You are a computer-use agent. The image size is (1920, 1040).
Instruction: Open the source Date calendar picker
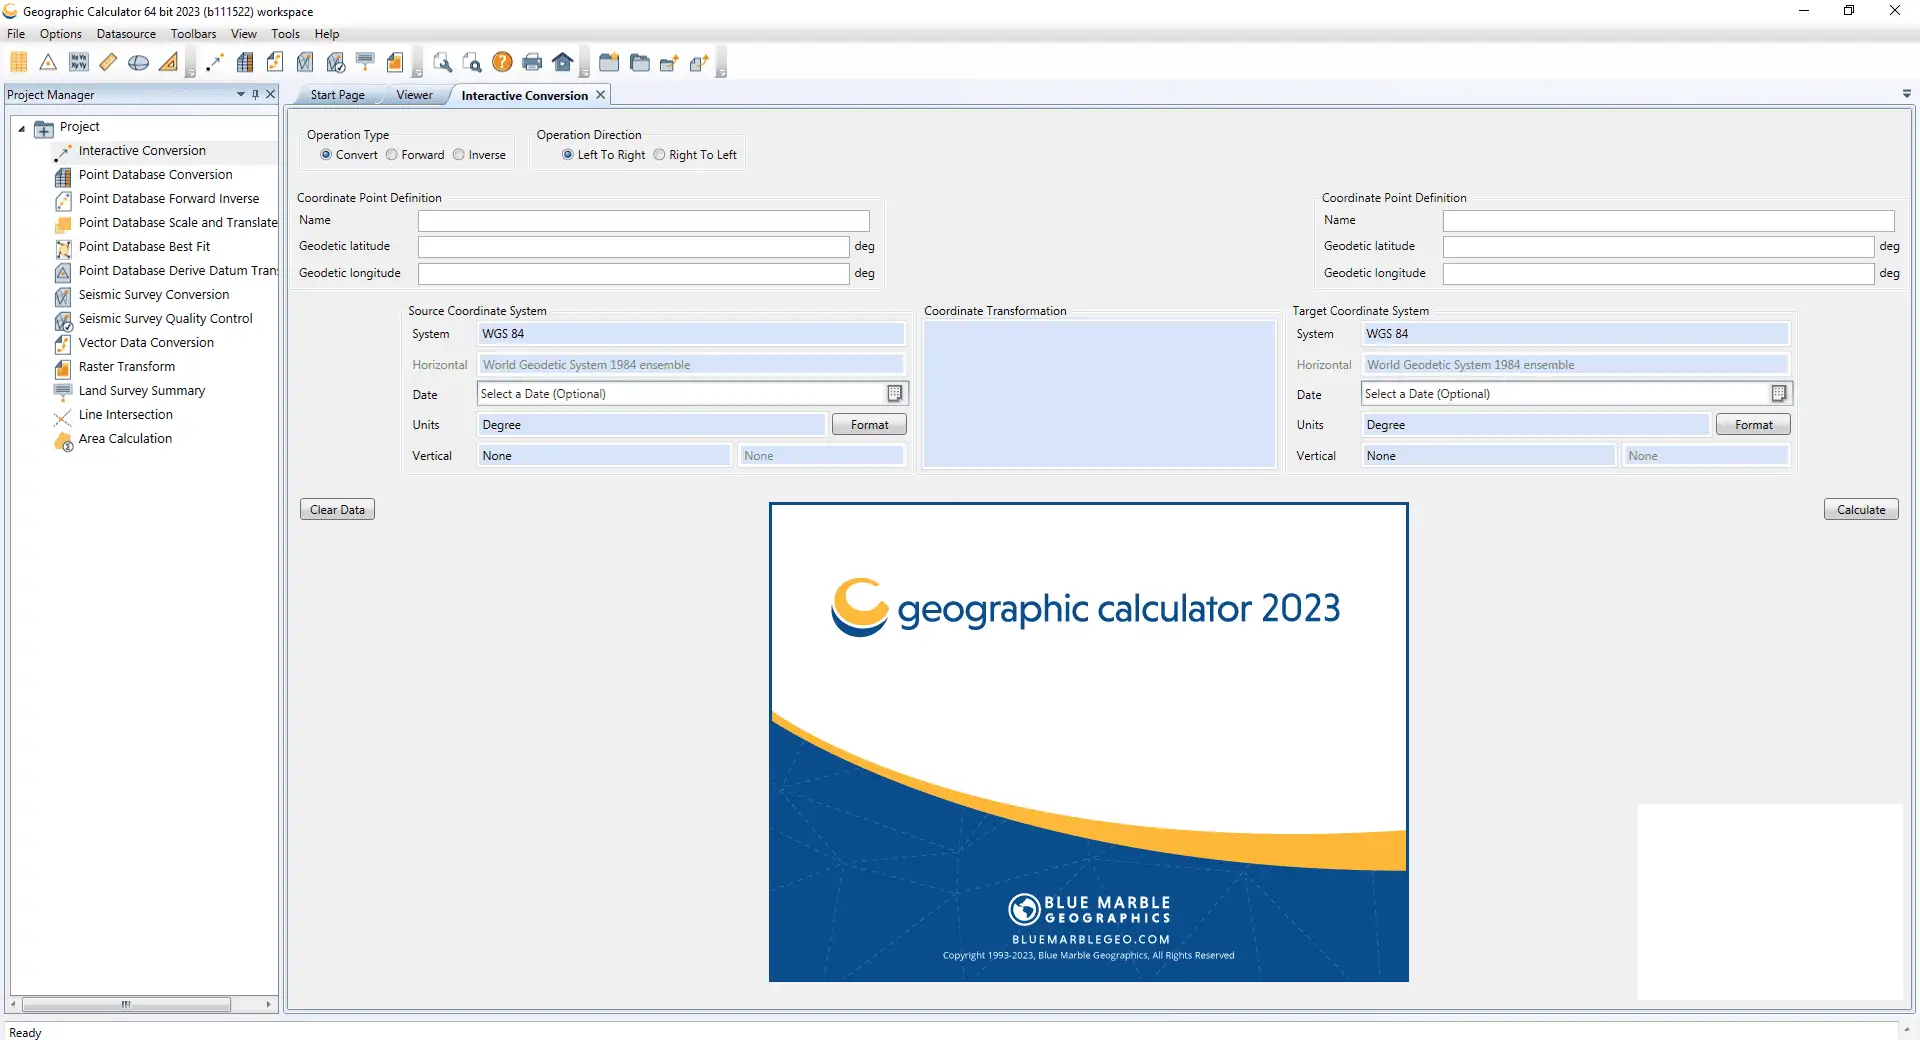(x=894, y=394)
